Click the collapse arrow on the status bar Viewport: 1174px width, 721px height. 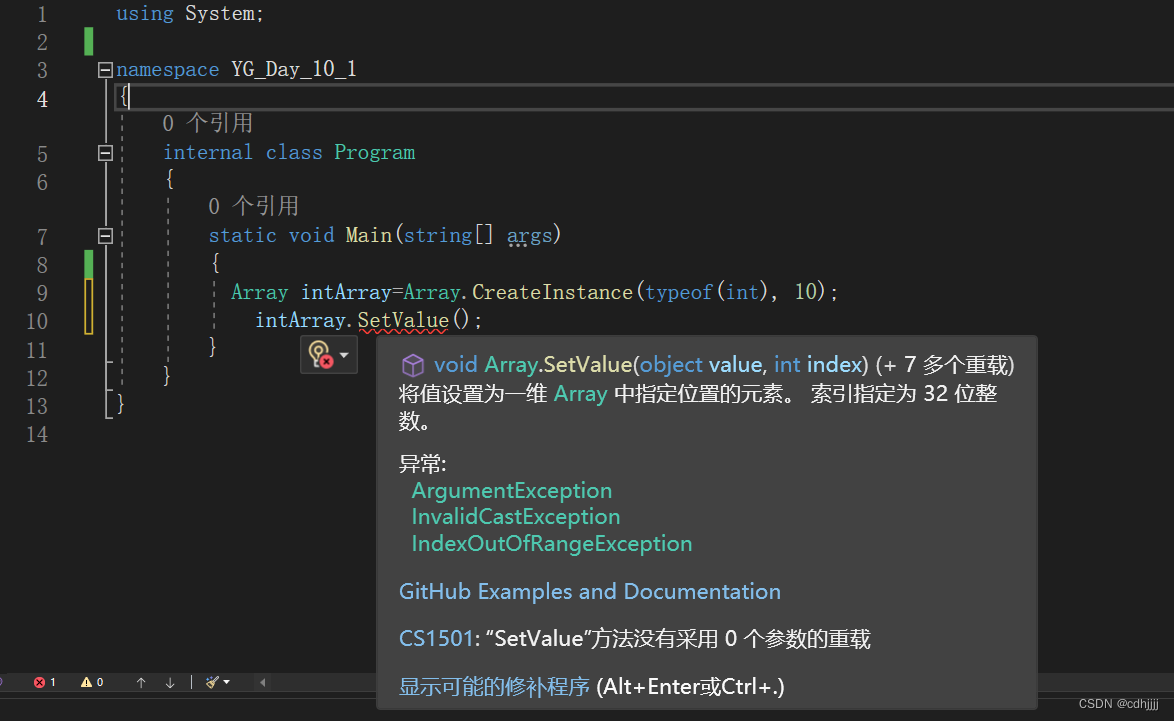click(262, 682)
